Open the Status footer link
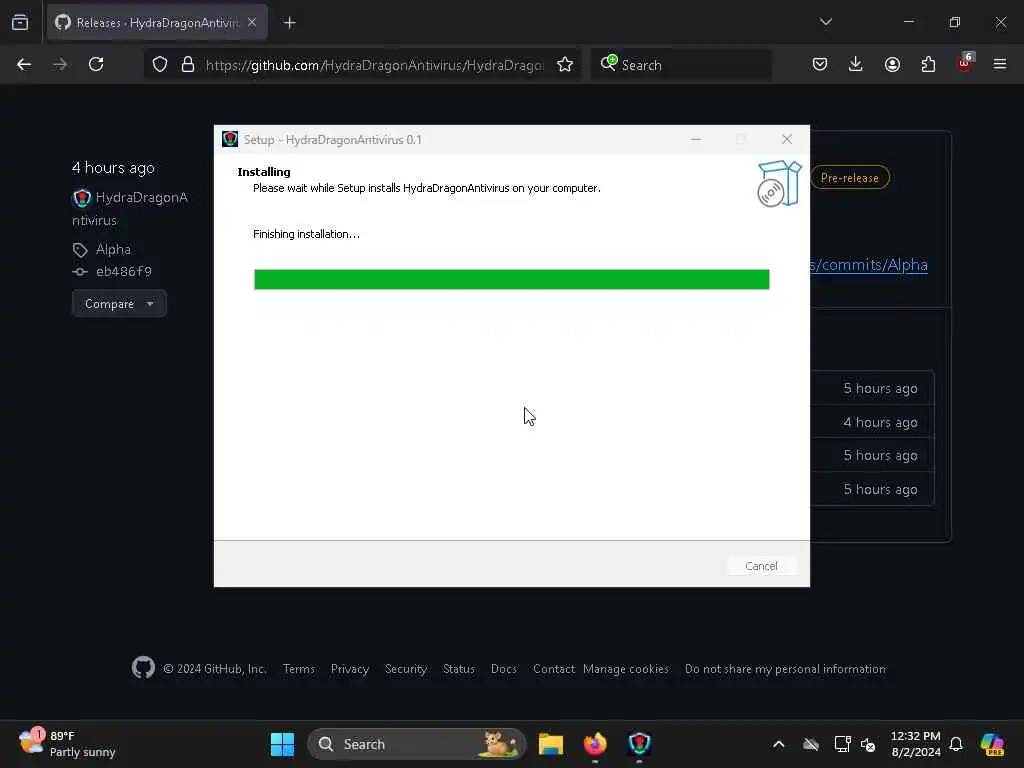This screenshot has width=1024, height=768. coord(458,669)
